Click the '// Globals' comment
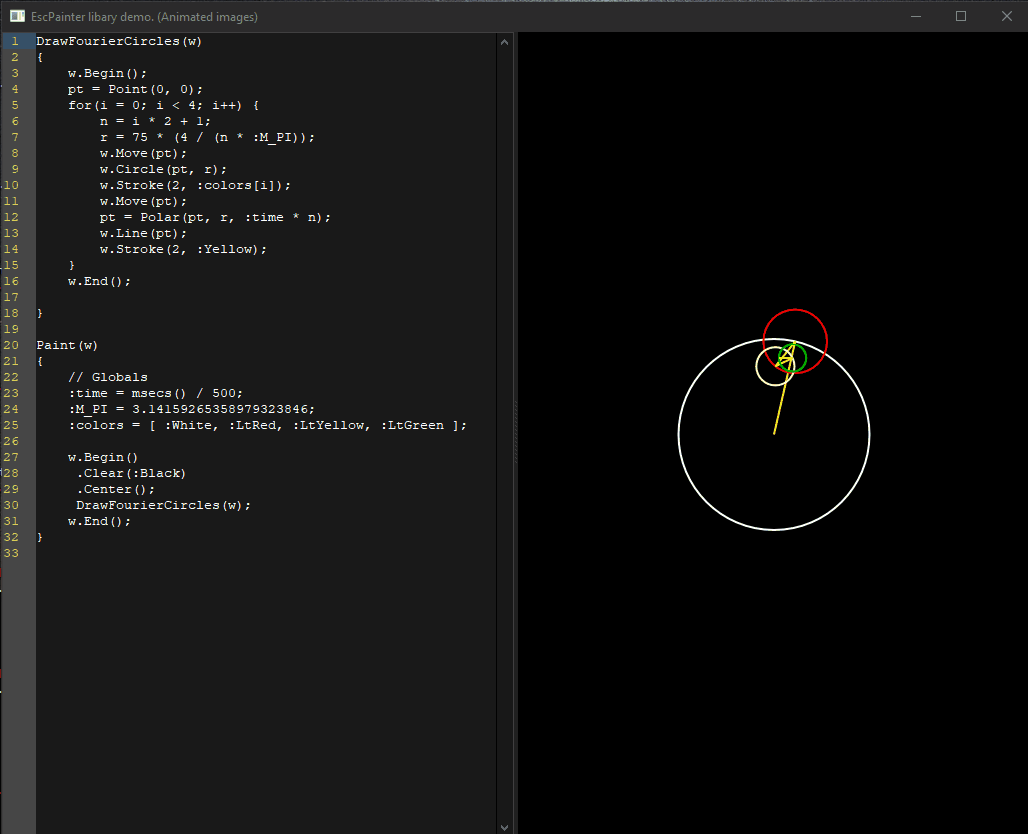Screen dimensions: 1028x834 108,378
